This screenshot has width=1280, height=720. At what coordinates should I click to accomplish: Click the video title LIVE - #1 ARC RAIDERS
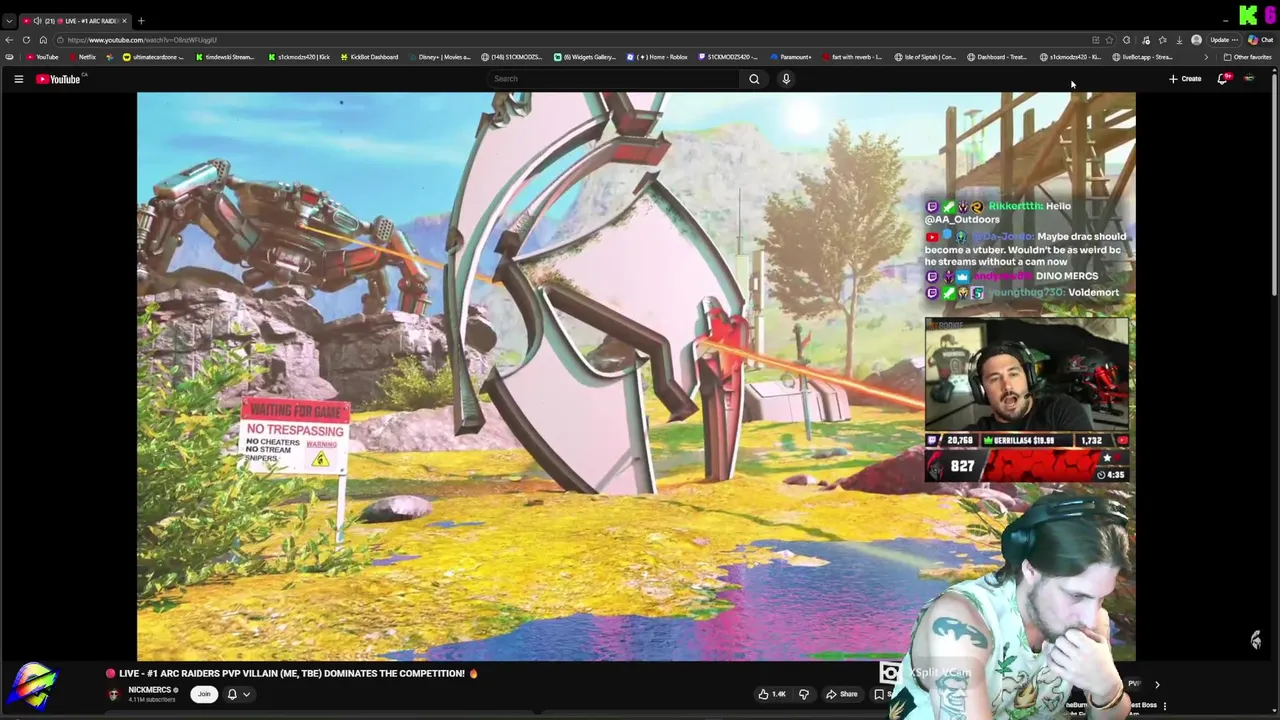tap(291, 673)
